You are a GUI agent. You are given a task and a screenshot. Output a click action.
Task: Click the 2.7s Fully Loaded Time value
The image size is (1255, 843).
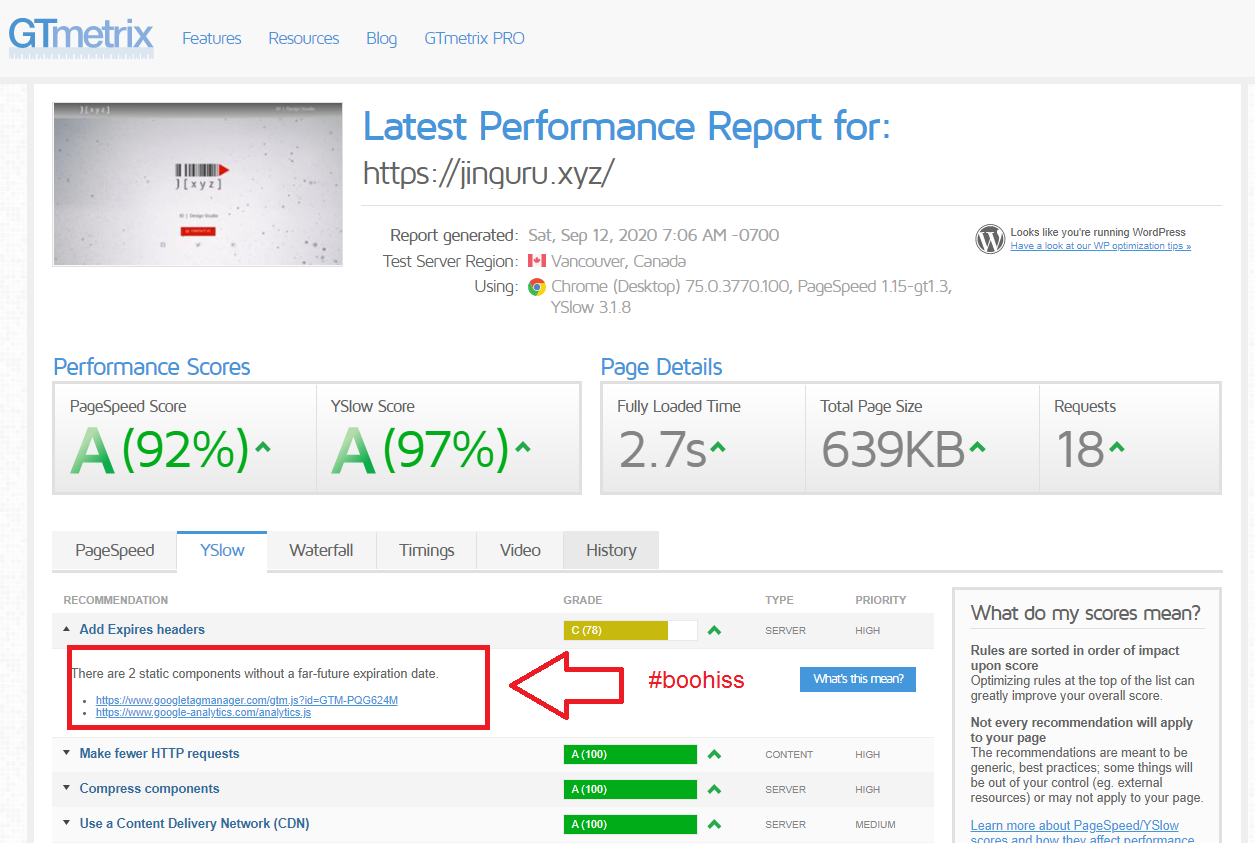(x=662, y=449)
